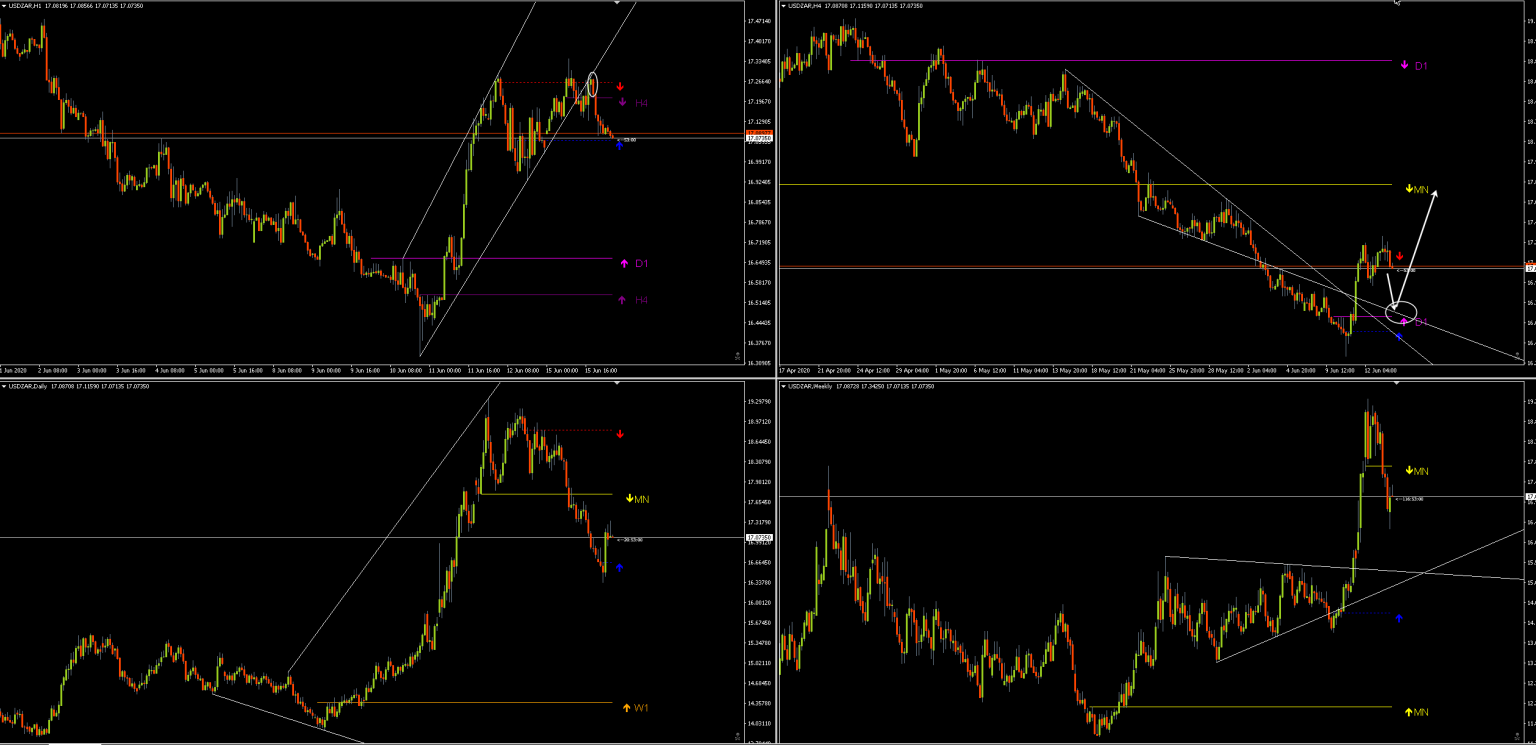Click the lower H4 text label on H1 chart
Viewport: 1536px width, 745px height.
point(642,300)
